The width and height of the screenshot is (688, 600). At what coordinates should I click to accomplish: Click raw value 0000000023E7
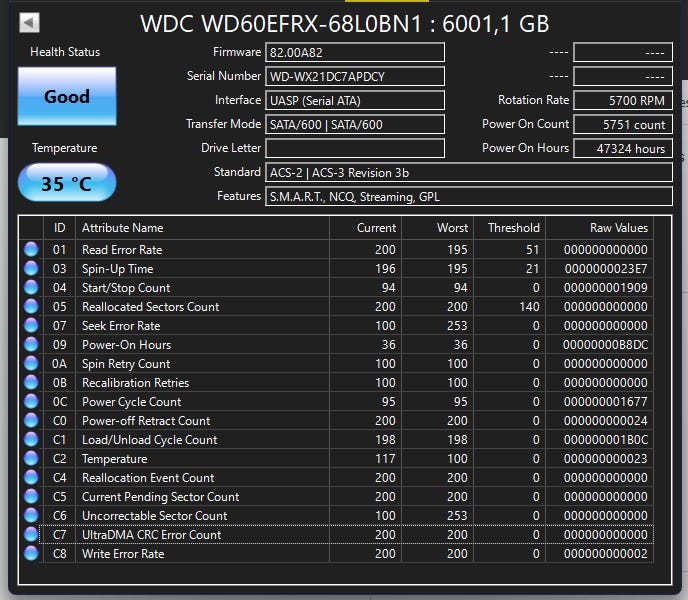[x=606, y=269]
